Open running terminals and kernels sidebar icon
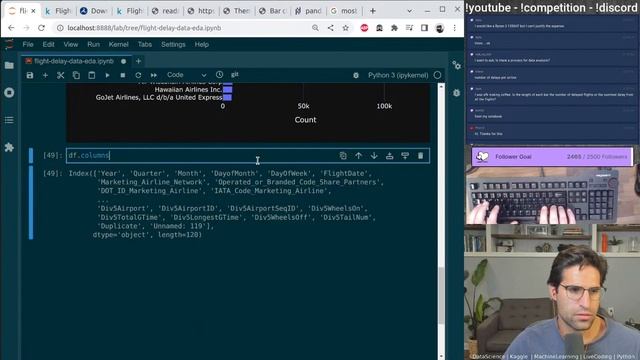Screen dimensions: 640x360 pos(9,93)
